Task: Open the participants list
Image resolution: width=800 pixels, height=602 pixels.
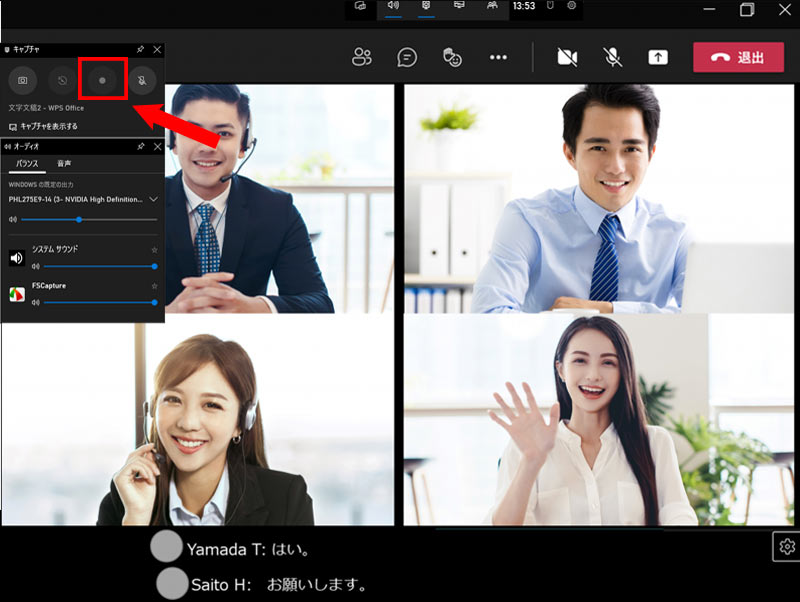Action: tap(362, 57)
